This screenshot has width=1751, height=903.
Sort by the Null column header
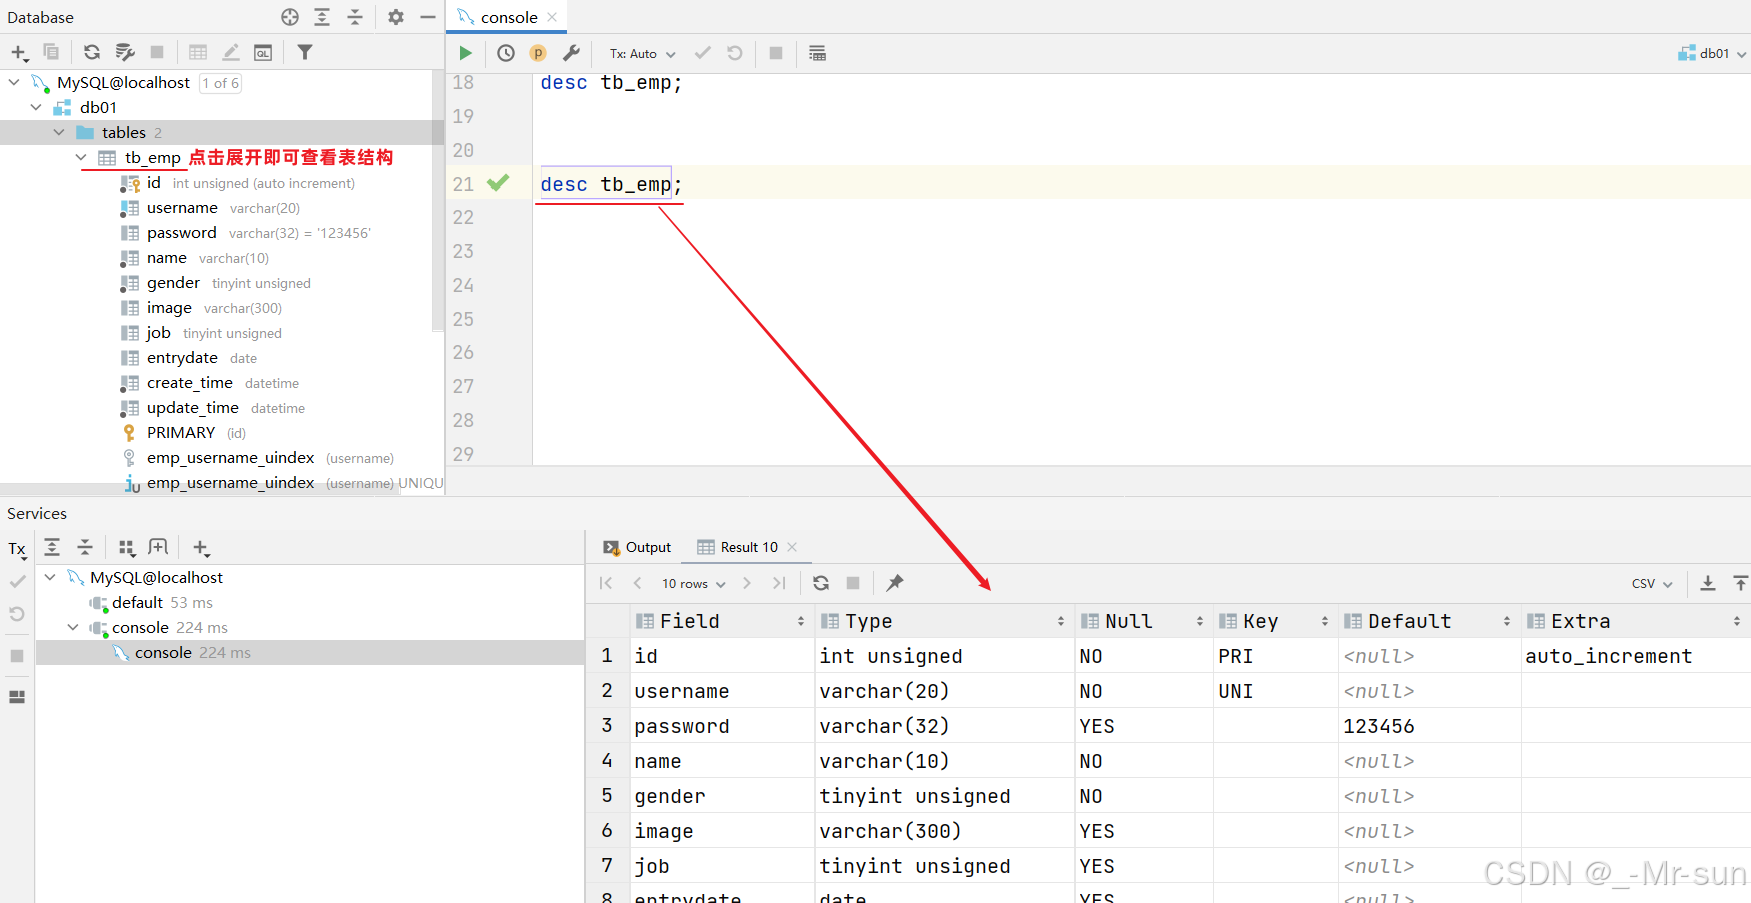tap(1143, 621)
